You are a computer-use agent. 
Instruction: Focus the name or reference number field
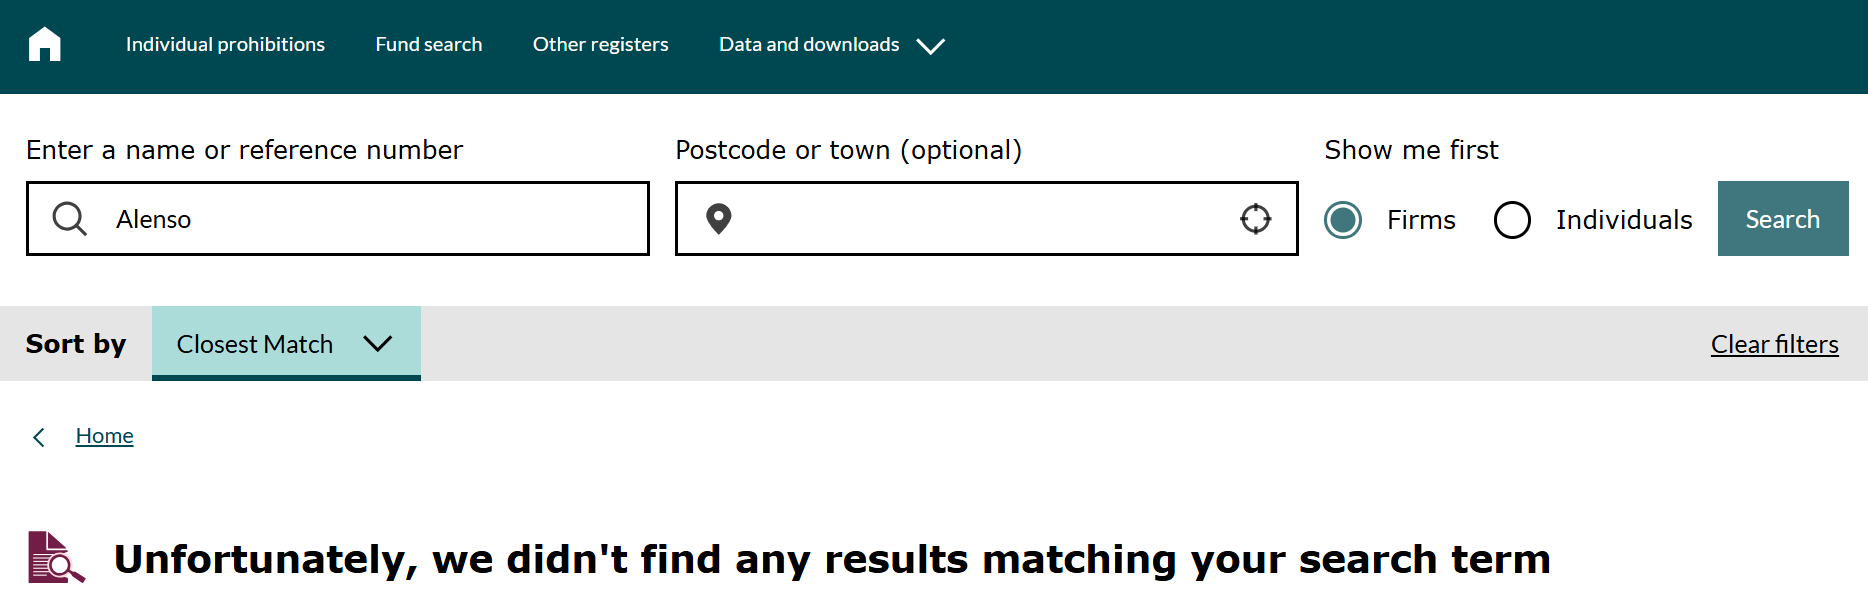338,218
